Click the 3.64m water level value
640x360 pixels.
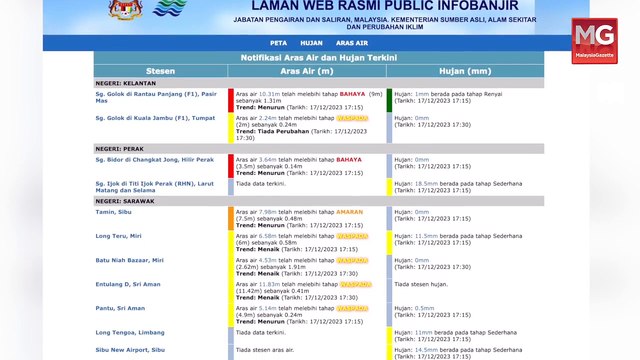(268, 160)
